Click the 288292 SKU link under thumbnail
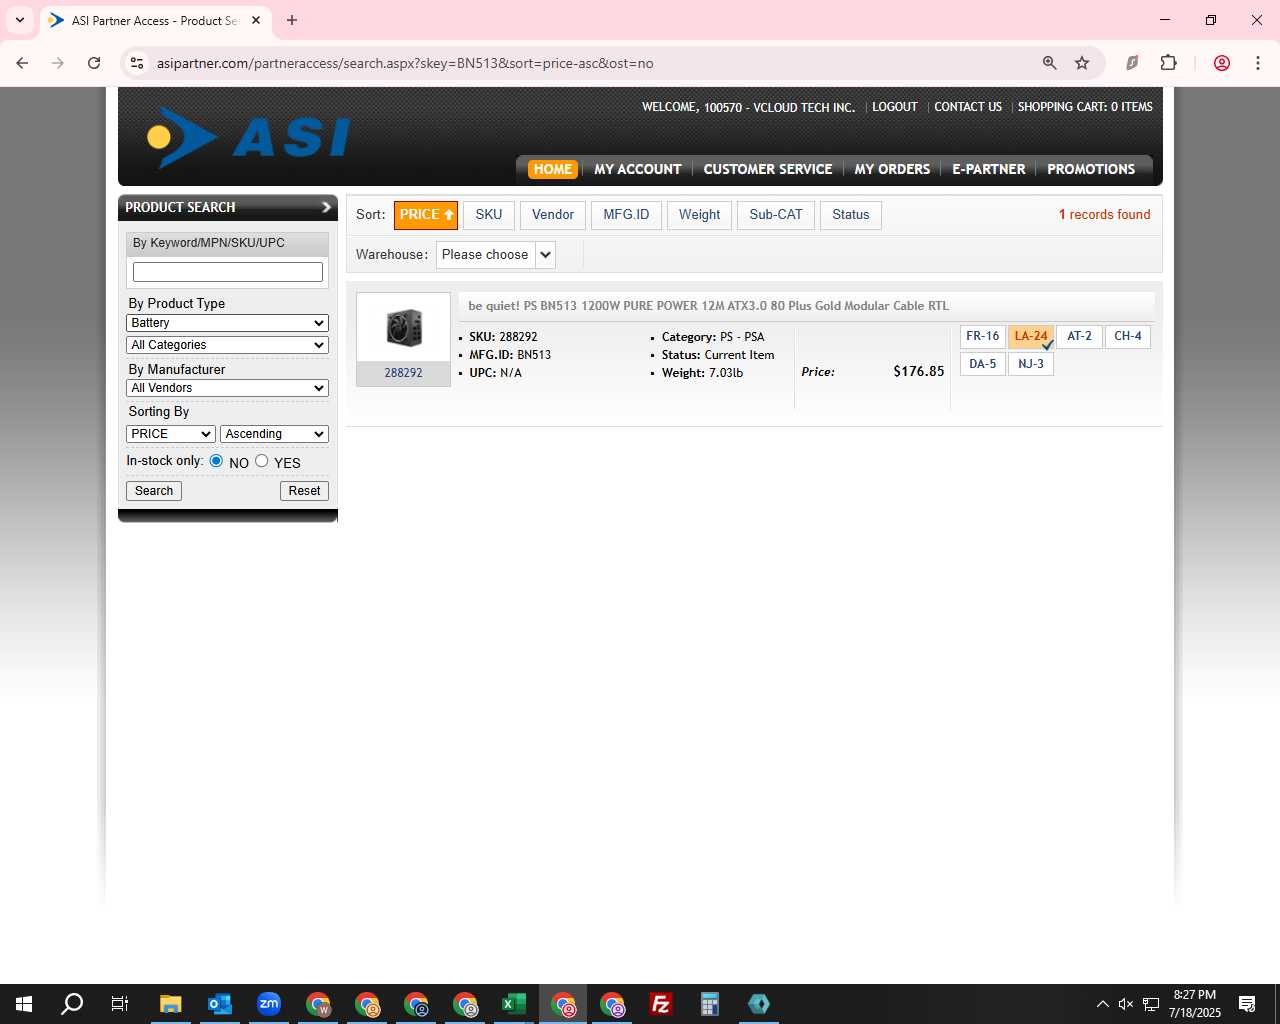 pos(403,373)
